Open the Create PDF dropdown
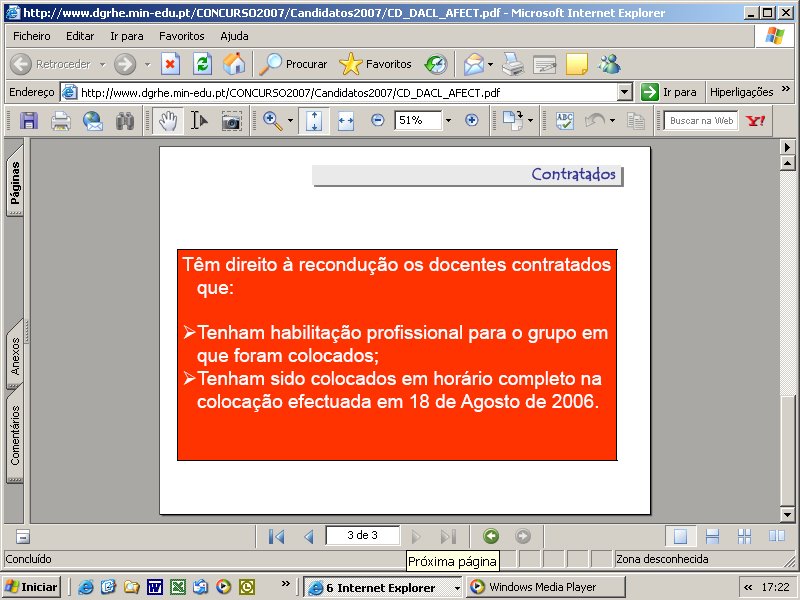Image resolution: width=800 pixels, height=600 pixels. [x=531, y=121]
